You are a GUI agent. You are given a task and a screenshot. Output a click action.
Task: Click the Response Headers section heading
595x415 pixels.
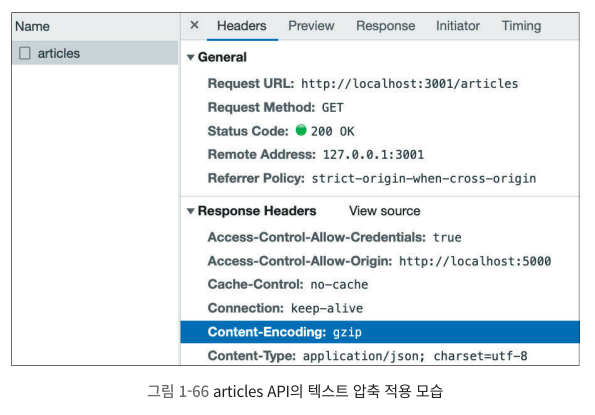257,211
